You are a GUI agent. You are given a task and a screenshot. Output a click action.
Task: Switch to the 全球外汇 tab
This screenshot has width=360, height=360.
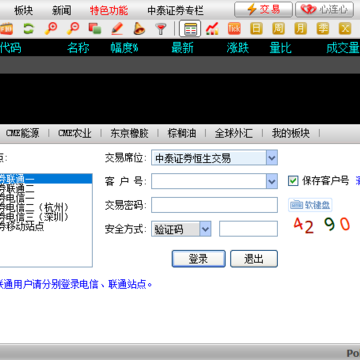(x=234, y=133)
